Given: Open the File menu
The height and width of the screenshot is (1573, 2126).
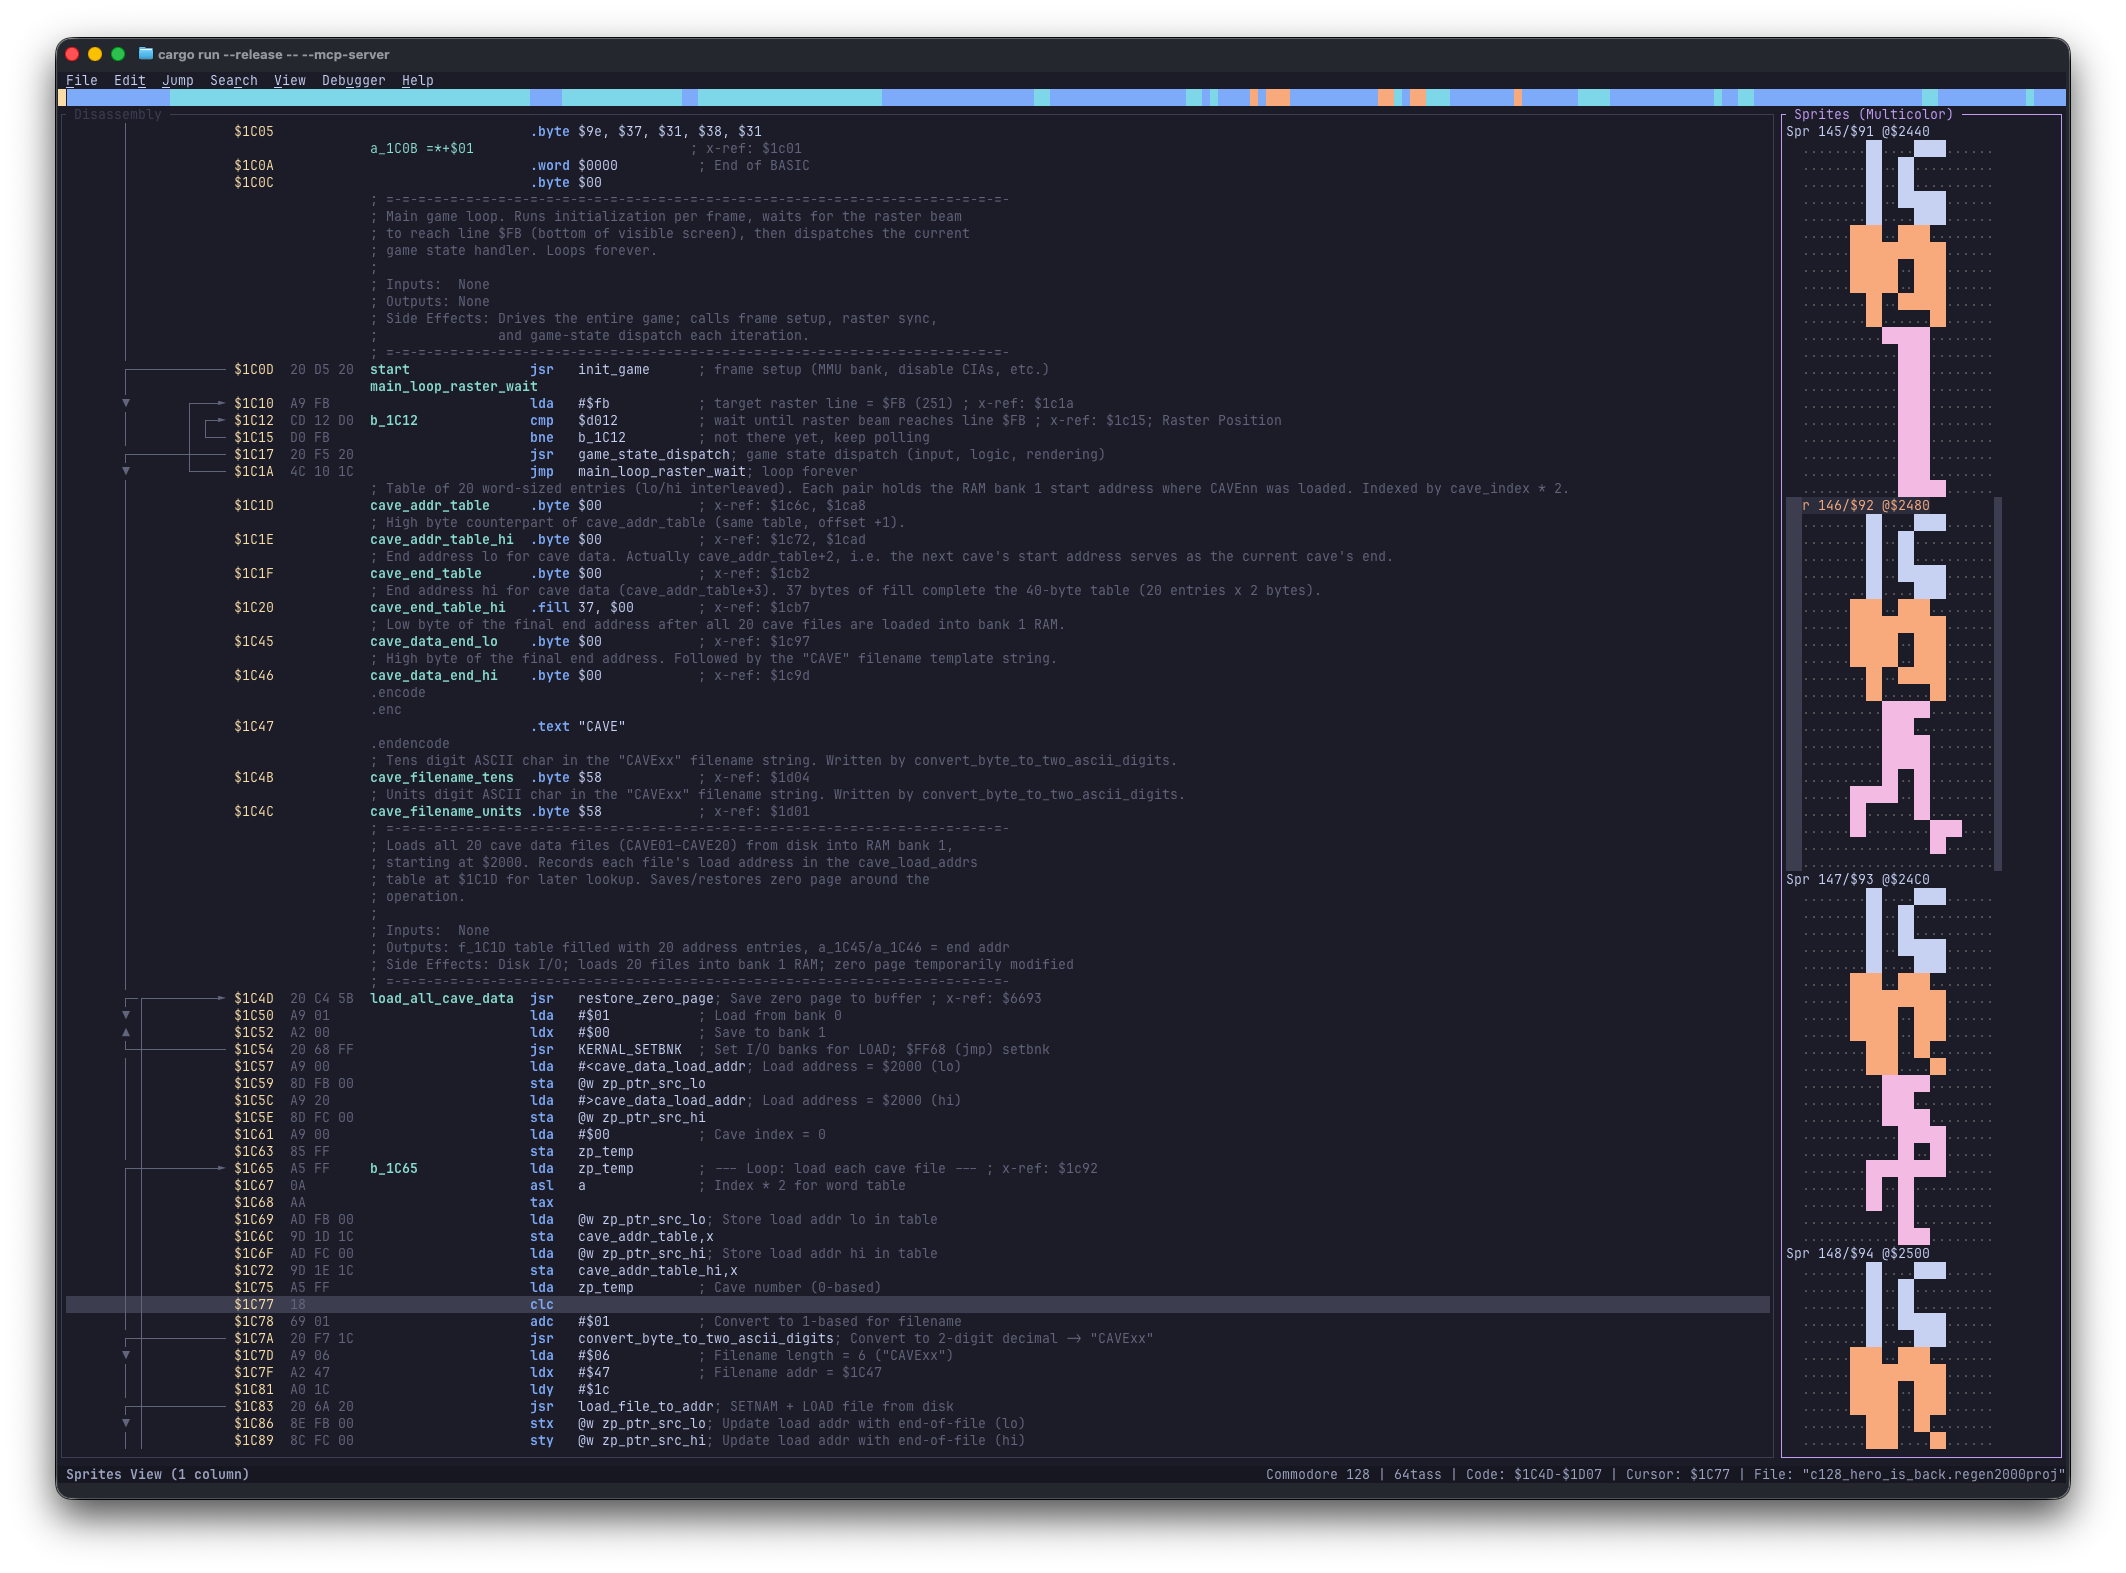Looking at the screenshot, I should pyautogui.click(x=81, y=80).
